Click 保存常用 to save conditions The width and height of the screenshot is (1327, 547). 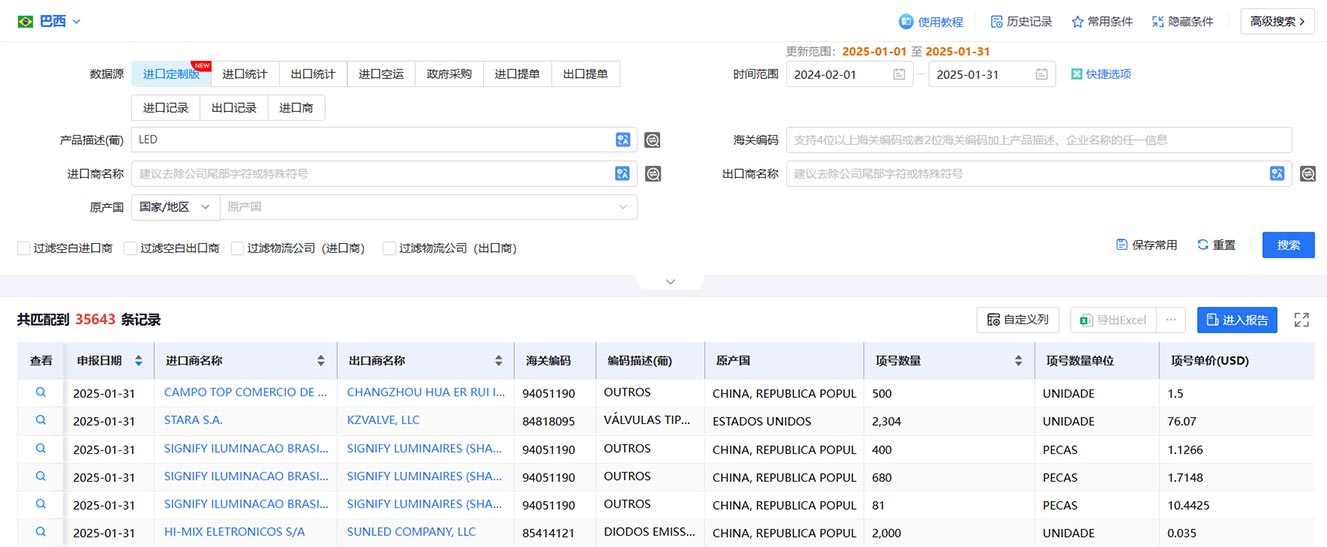pyautogui.click(x=1147, y=245)
